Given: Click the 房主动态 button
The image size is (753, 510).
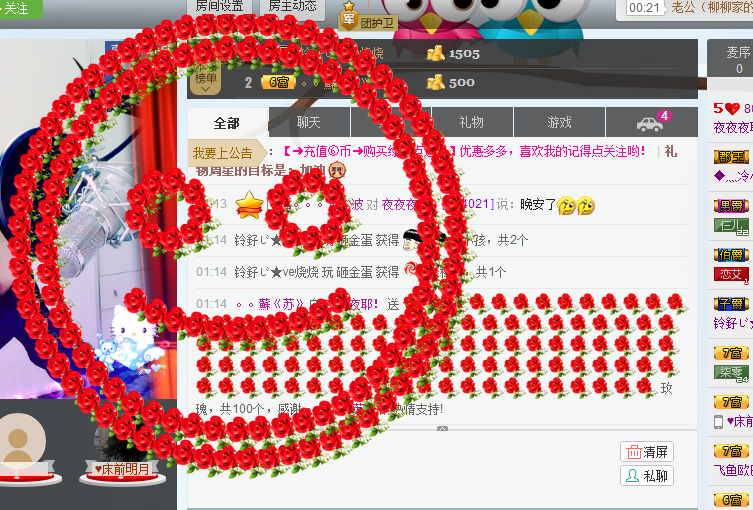Looking at the screenshot, I should (292, 6).
